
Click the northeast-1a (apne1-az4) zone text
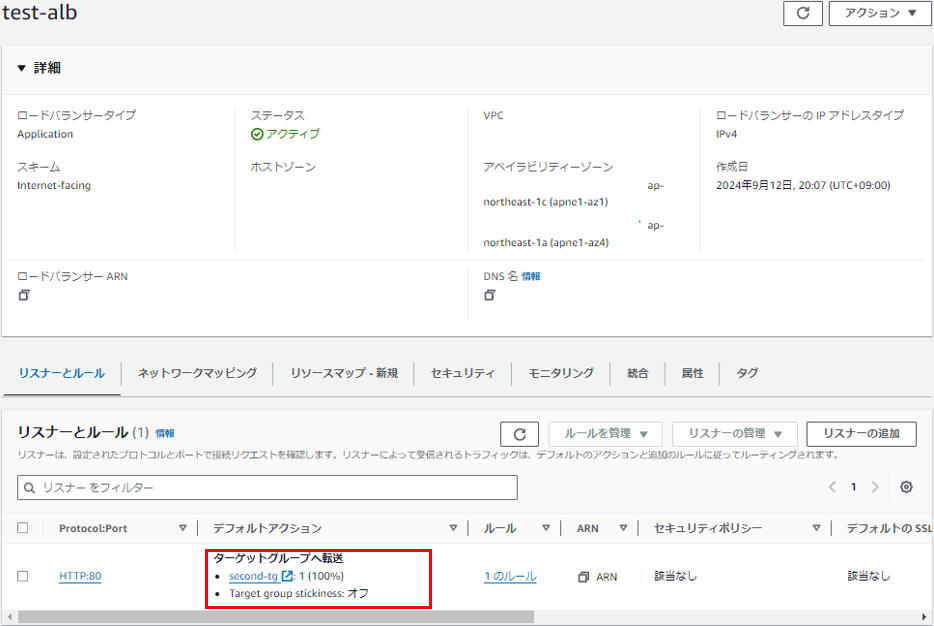546,242
